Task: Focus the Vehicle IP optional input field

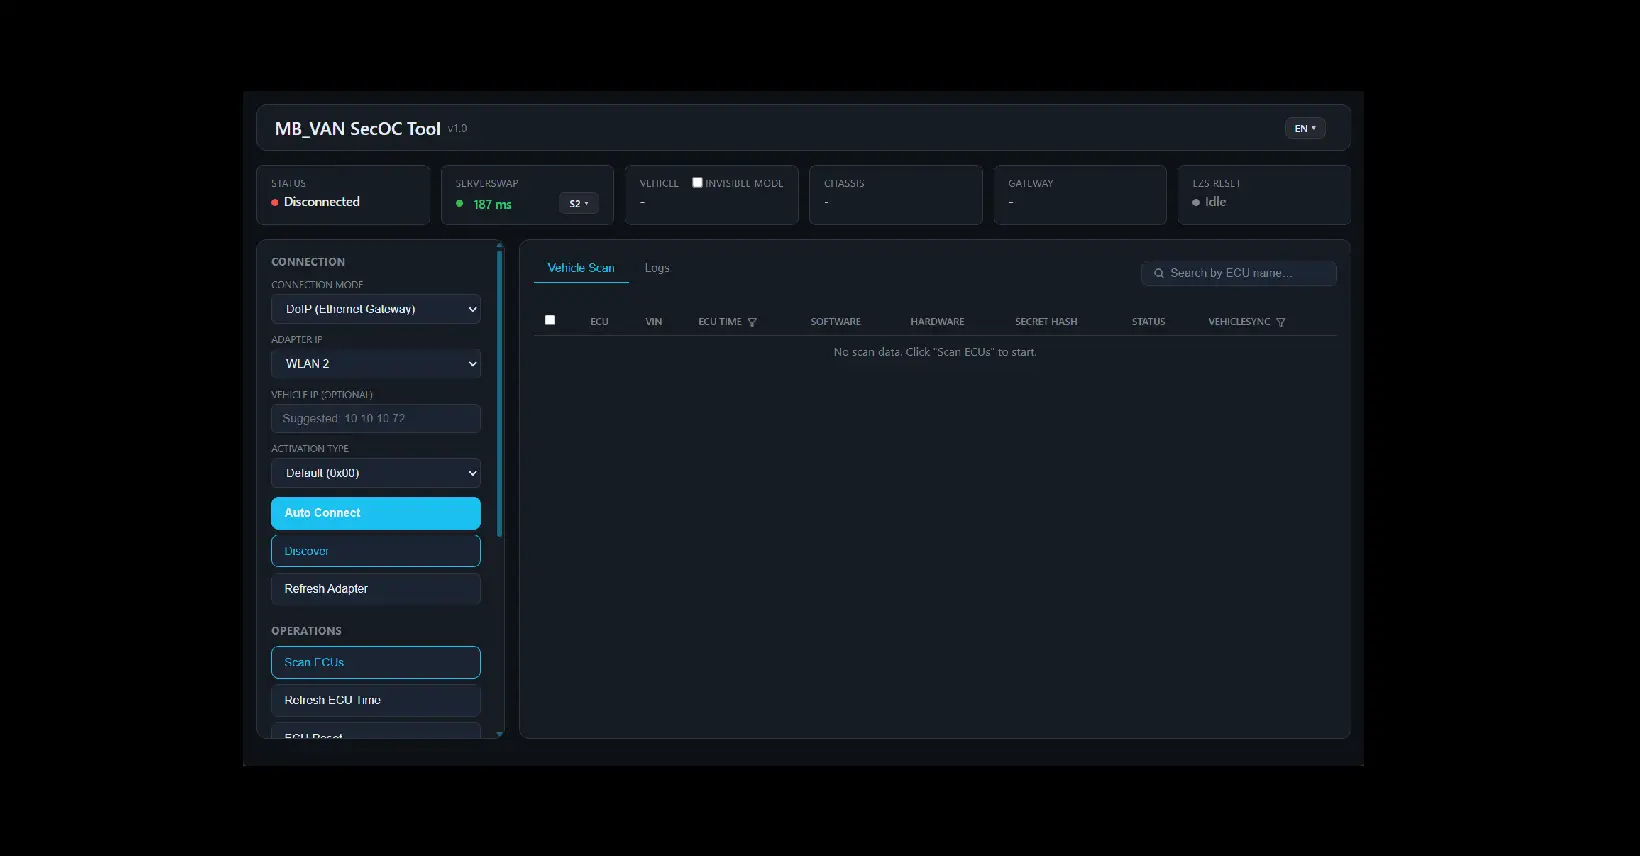Action: tap(376, 419)
